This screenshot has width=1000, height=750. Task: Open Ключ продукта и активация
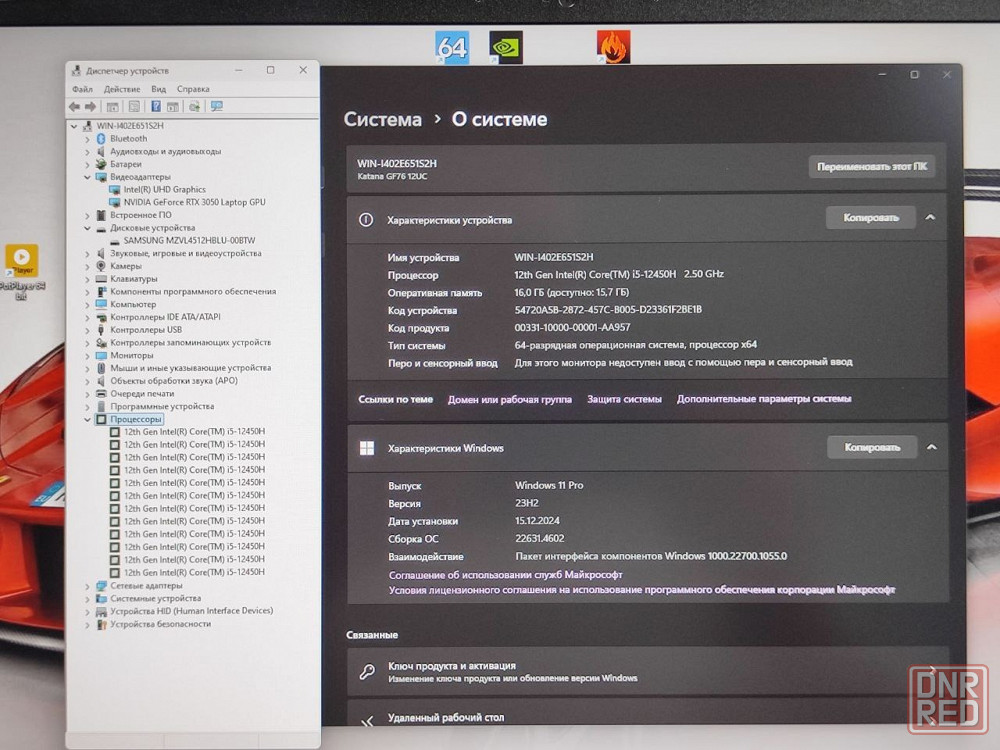click(x=648, y=672)
